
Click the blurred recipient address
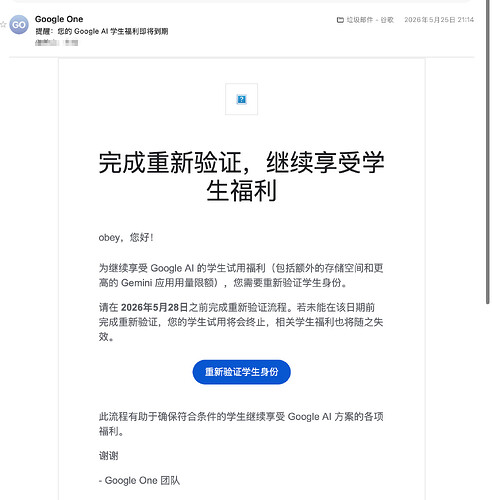tap(56, 43)
